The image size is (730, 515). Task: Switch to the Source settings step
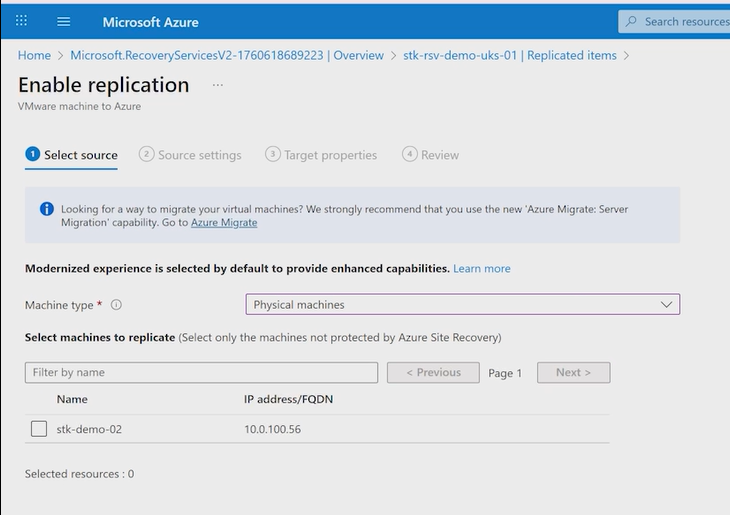point(190,155)
